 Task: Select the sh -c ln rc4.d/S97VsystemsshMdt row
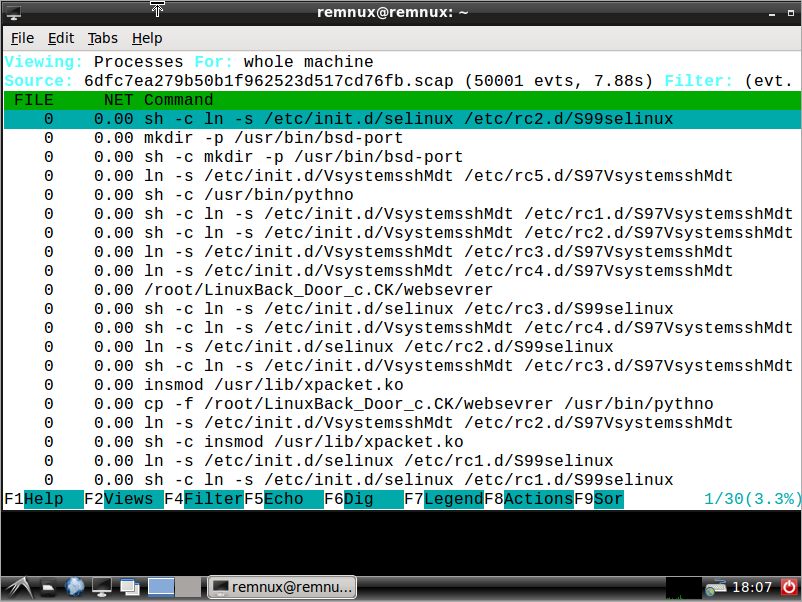403,328
